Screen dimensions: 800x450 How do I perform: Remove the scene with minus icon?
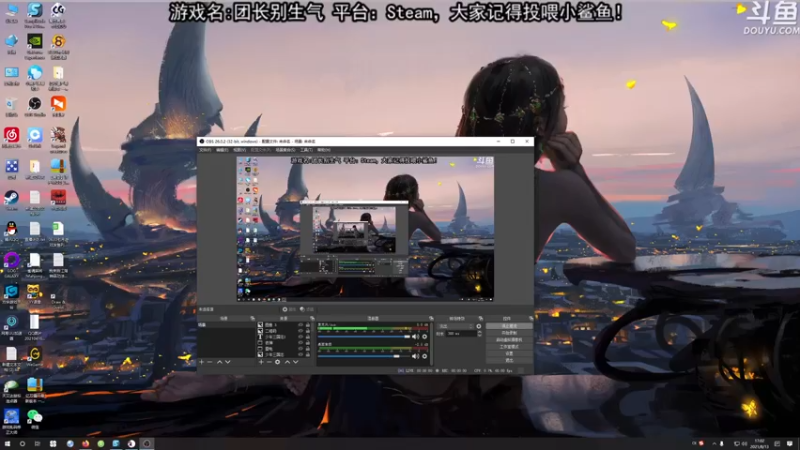coord(210,362)
